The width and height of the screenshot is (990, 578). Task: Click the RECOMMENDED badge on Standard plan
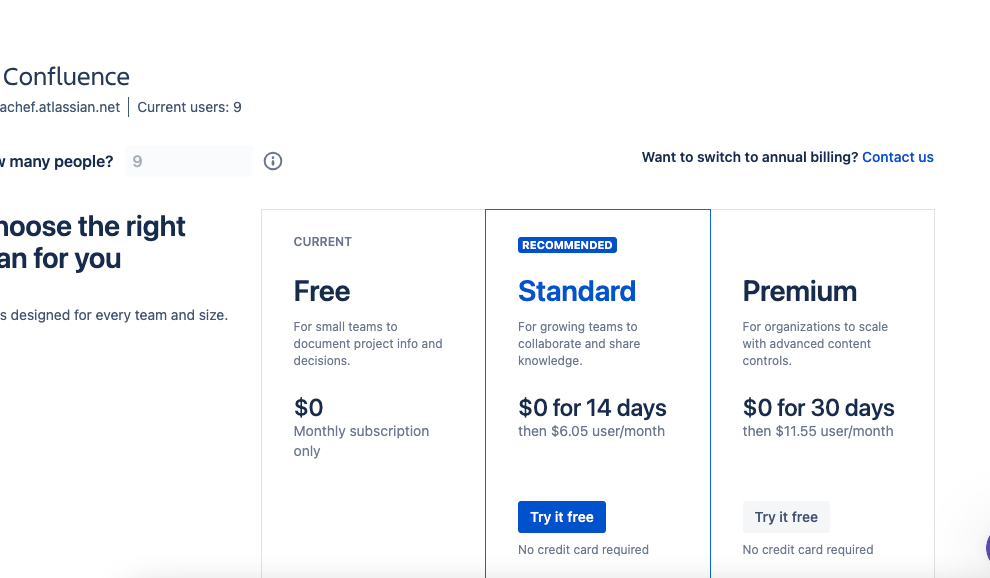(x=567, y=245)
